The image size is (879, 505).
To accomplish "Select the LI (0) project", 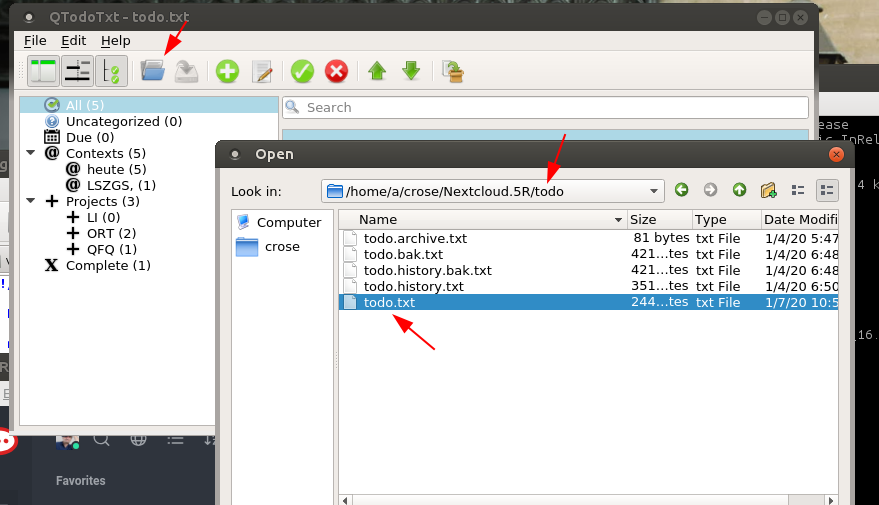I will point(103,217).
